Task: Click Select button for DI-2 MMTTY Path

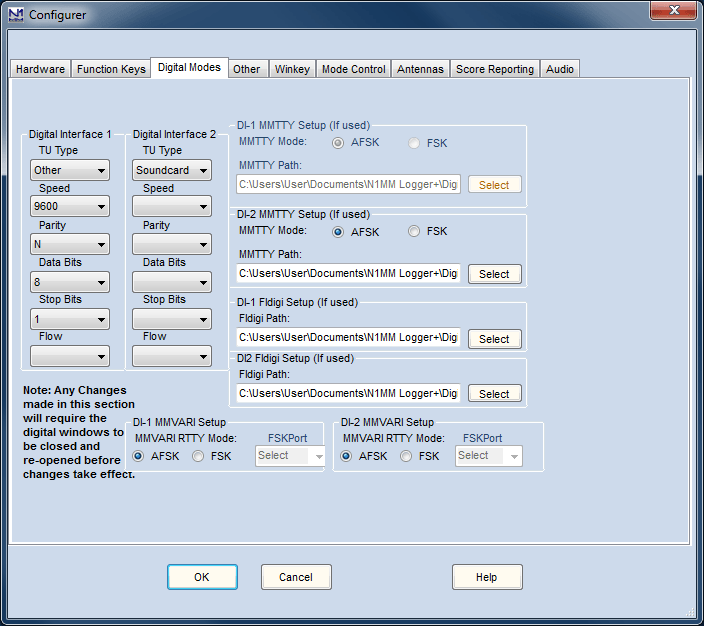Action: [494, 274]
